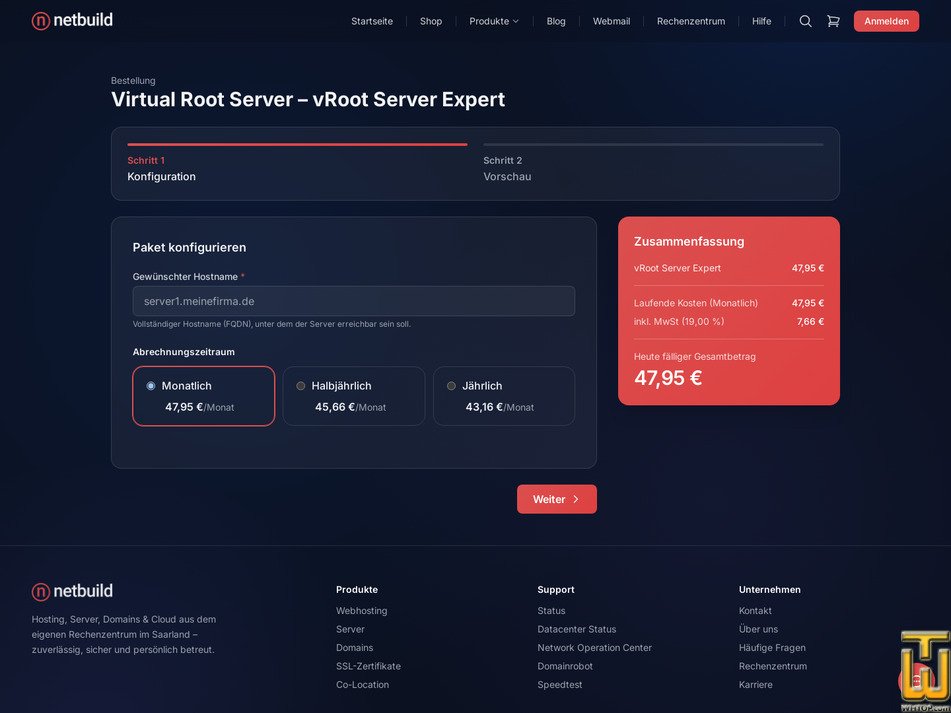The height and width of the screenshot is (713, 951).
Task: Open Kontakt footer link
Action: 755,611
